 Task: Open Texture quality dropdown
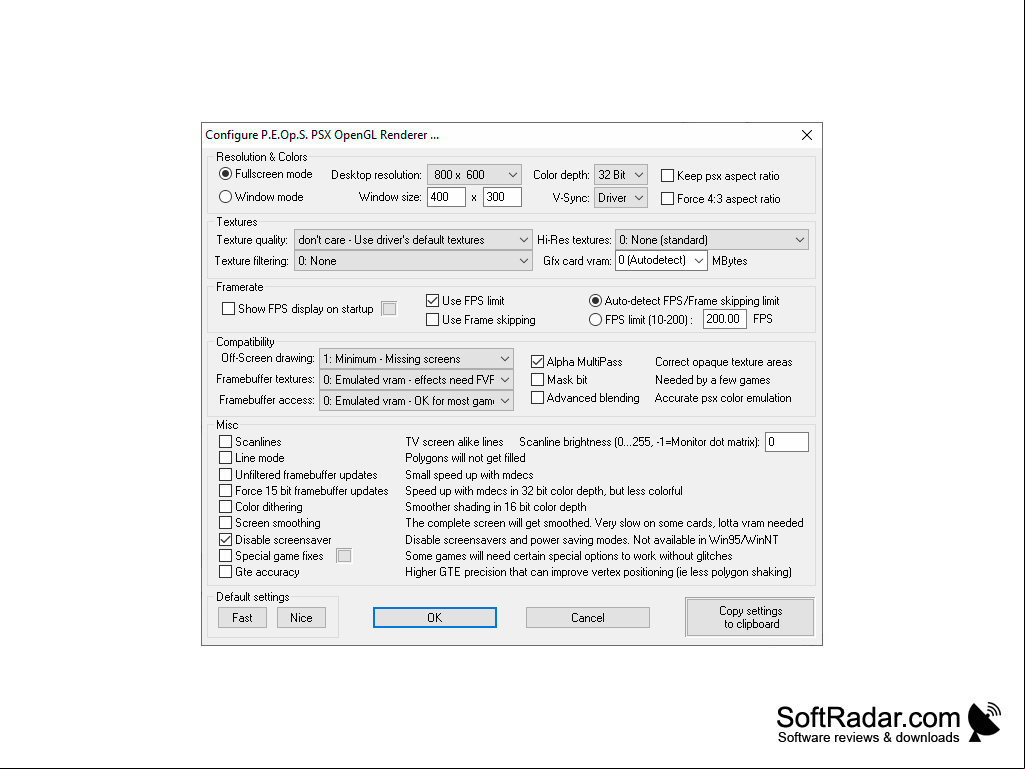coord(412,240)
